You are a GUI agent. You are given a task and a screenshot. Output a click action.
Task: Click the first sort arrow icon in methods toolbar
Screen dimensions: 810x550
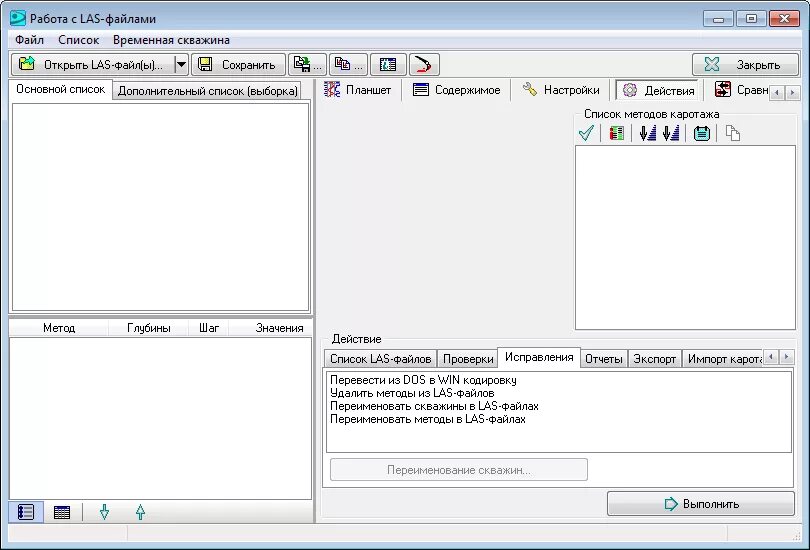(647, 133)
